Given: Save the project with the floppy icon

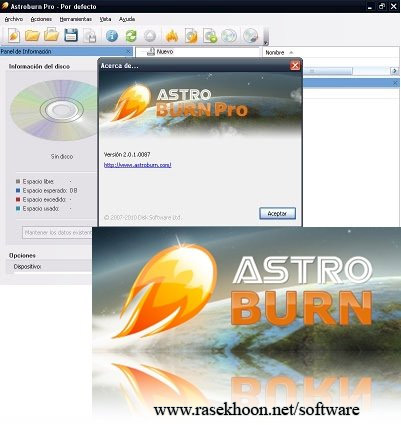Looking at the screenshot, I should click(71, 35).
